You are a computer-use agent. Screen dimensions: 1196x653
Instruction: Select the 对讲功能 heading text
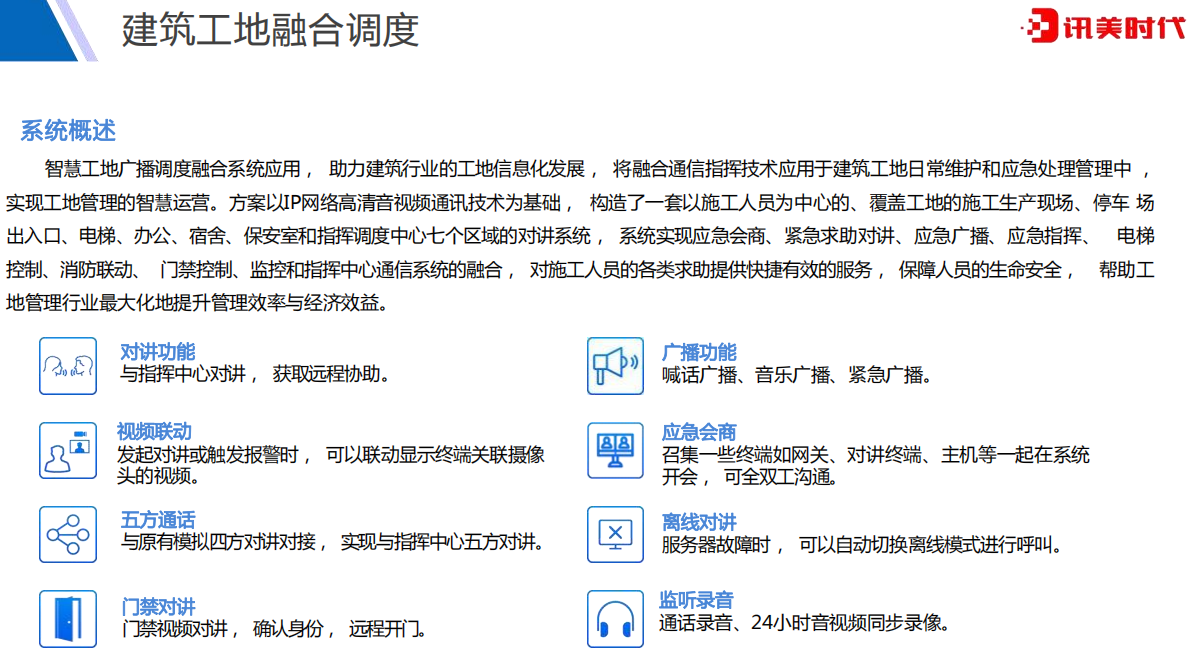pyautogui.click(x=157, y=352)
